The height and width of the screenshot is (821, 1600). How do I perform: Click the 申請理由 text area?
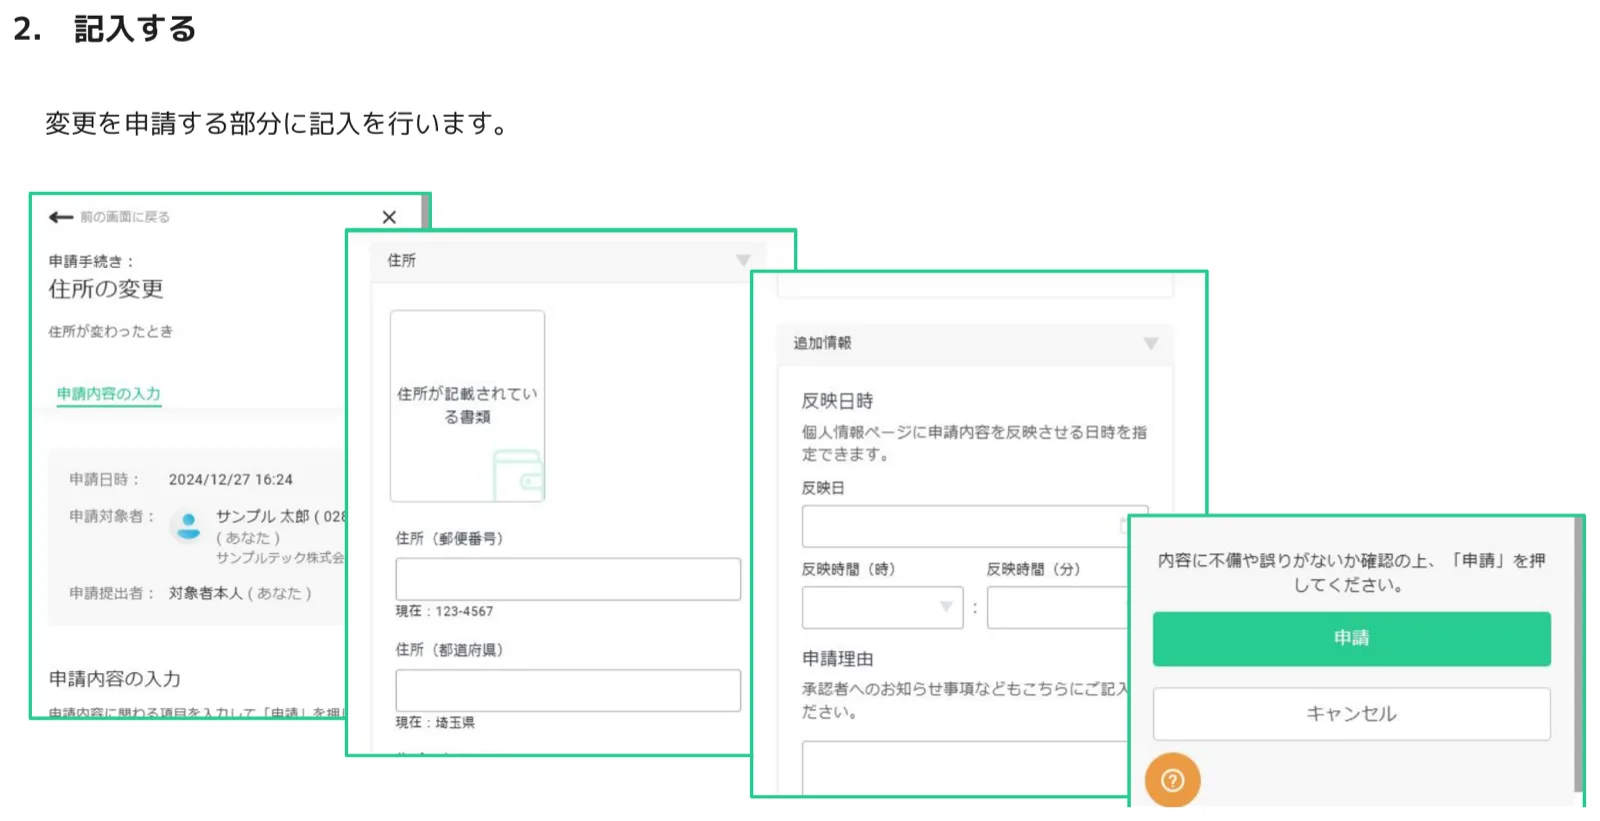click(965, 768)
